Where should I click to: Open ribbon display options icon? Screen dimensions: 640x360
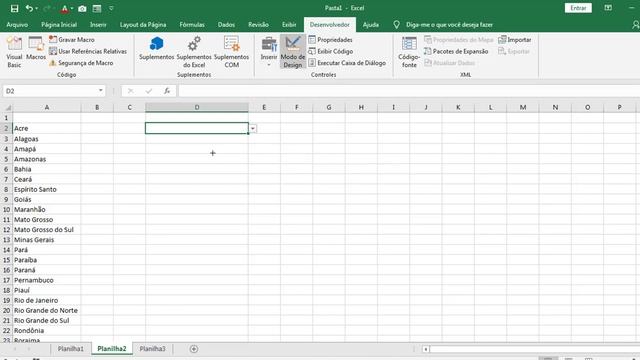(x=608, y=8)
